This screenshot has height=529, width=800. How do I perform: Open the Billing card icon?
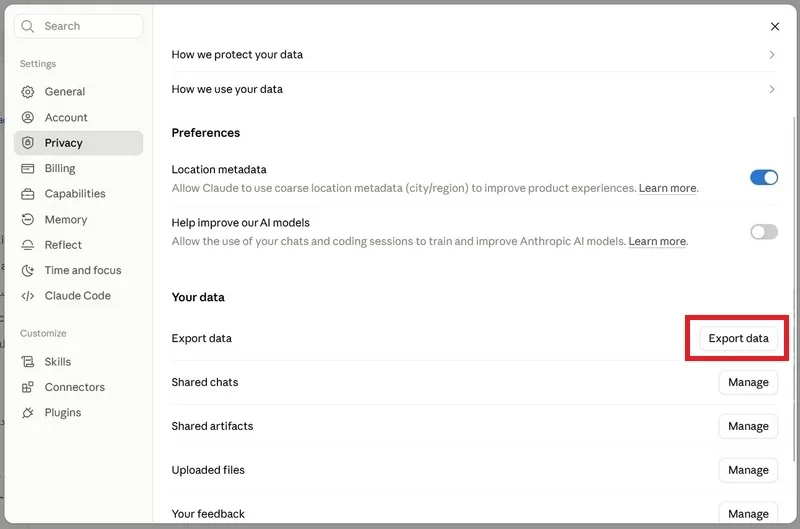pyautogui.click(x=28, y=168)
